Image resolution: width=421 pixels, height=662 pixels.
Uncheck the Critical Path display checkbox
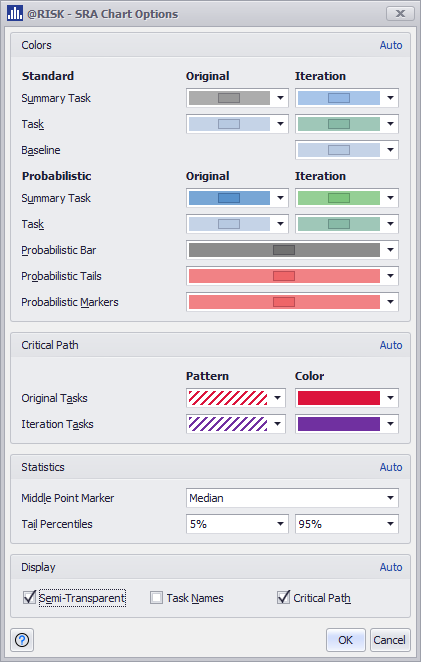coord(283,597)
